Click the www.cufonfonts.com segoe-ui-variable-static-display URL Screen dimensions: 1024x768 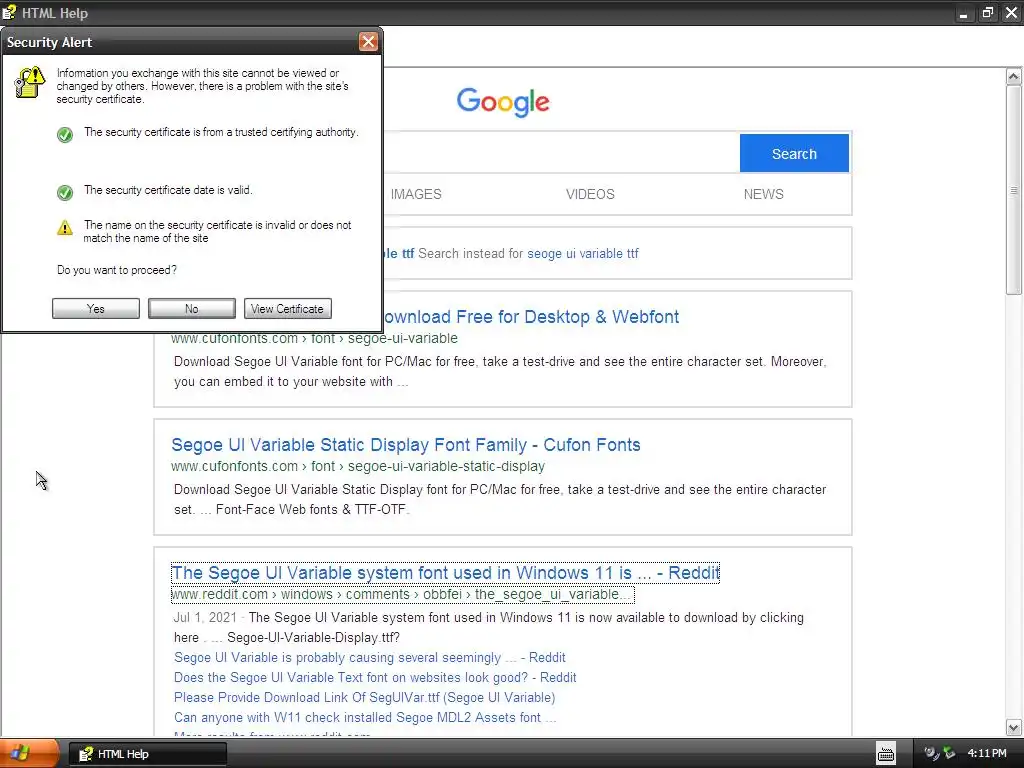pos(358,466)
